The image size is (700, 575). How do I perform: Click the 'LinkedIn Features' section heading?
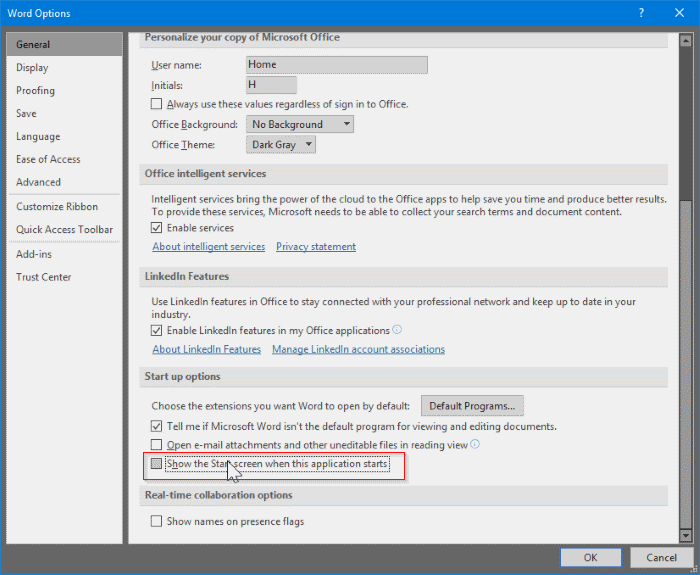click(x=187, y=276)
